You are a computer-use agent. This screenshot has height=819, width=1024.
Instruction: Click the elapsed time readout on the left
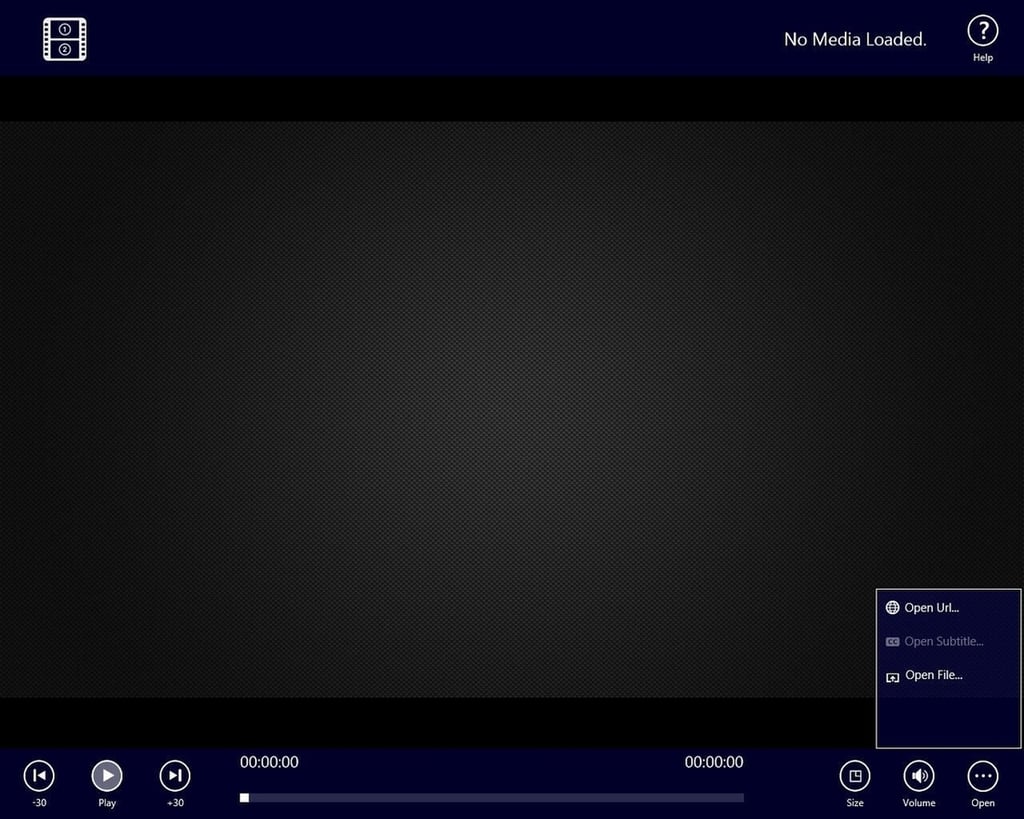point(269,762)
